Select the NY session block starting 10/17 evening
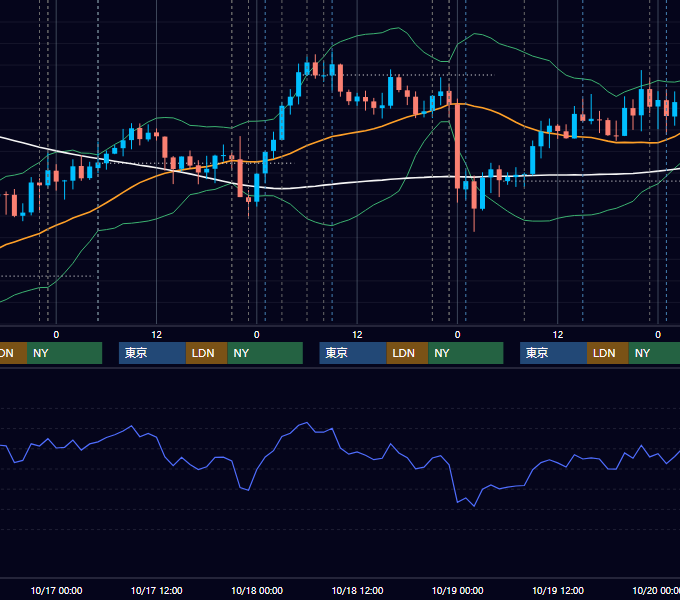The height and width of the screenshot is (600, 680). [265, 353]
